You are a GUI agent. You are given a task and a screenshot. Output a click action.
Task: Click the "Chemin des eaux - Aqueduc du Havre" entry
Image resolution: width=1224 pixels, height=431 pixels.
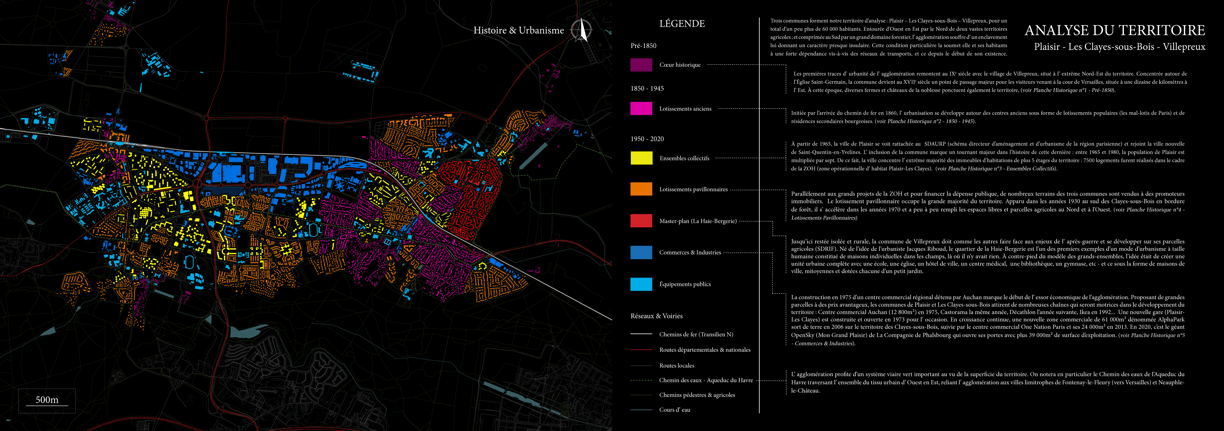[x=706, y=380]
